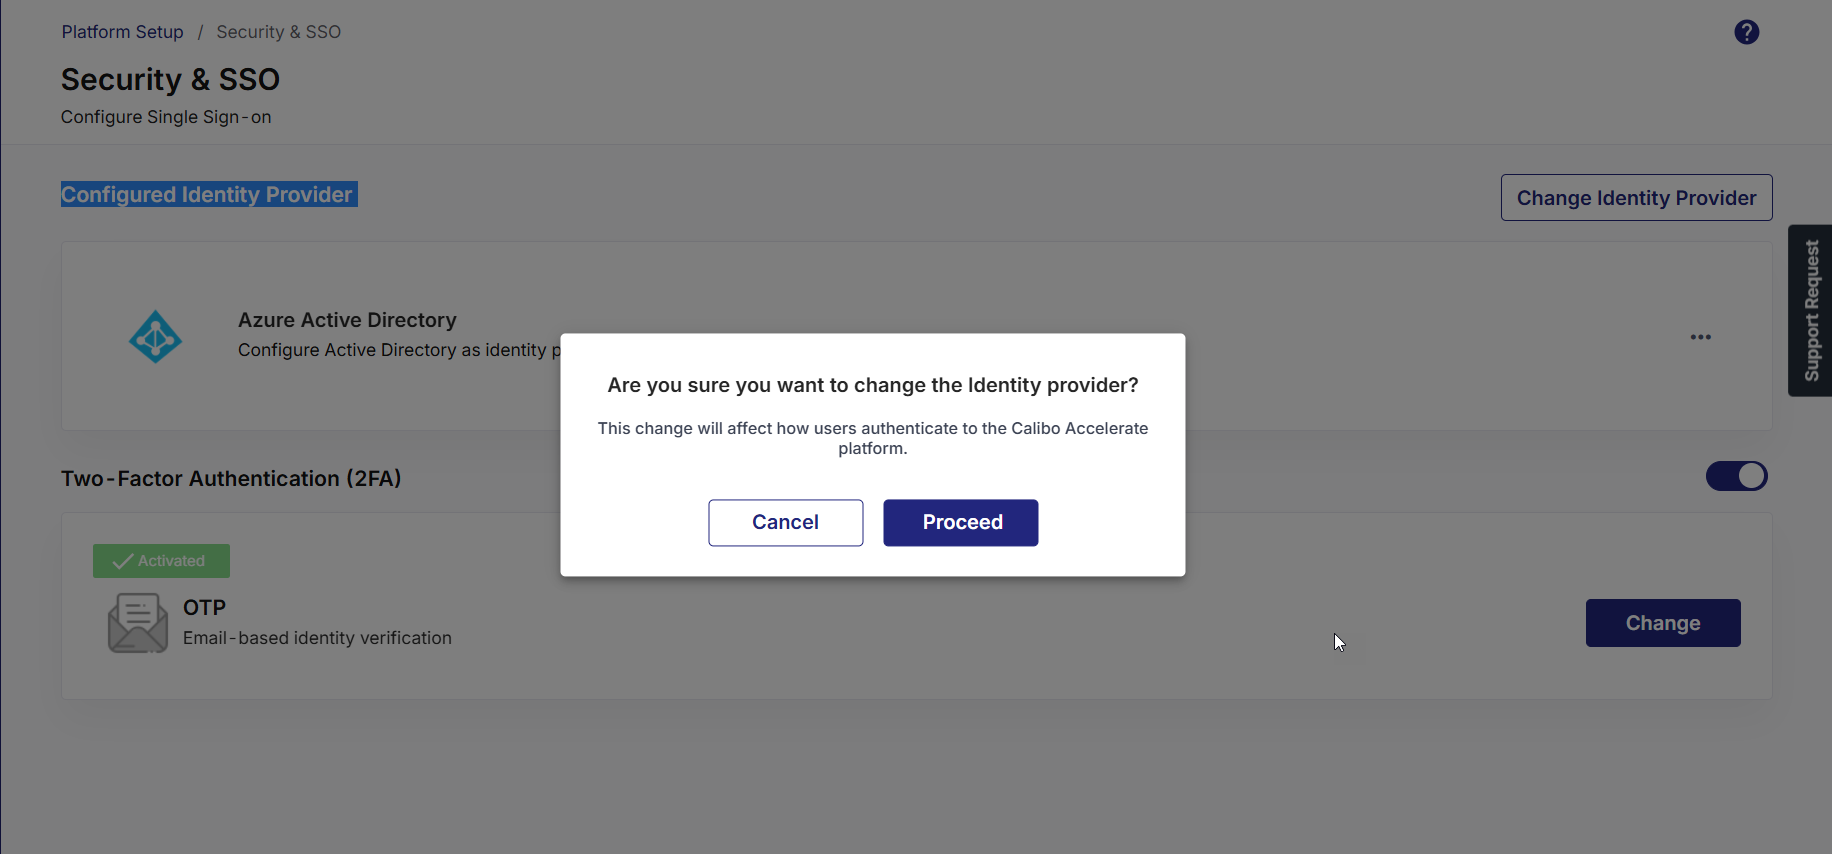1832x854 pixels.
Task: Click Proceed to confirm identity provider change
Action: [960, 522]
